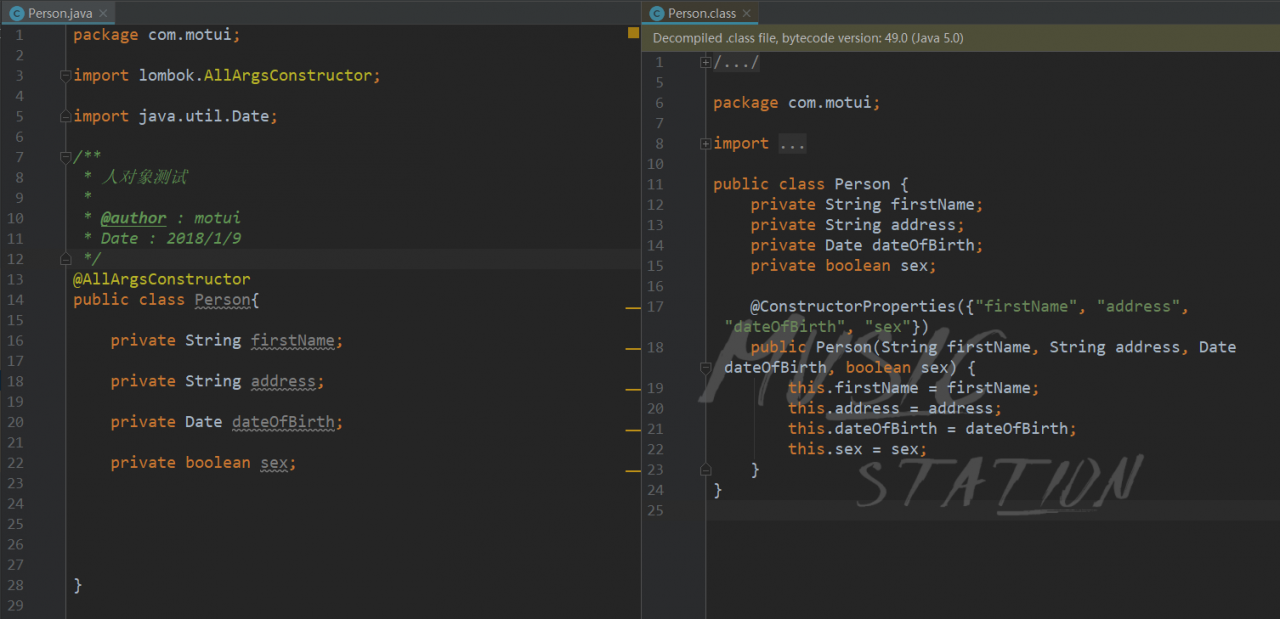Switch to the Person.class tab
The height and width of the screenshot is (619, 1280).
(701, 13)
